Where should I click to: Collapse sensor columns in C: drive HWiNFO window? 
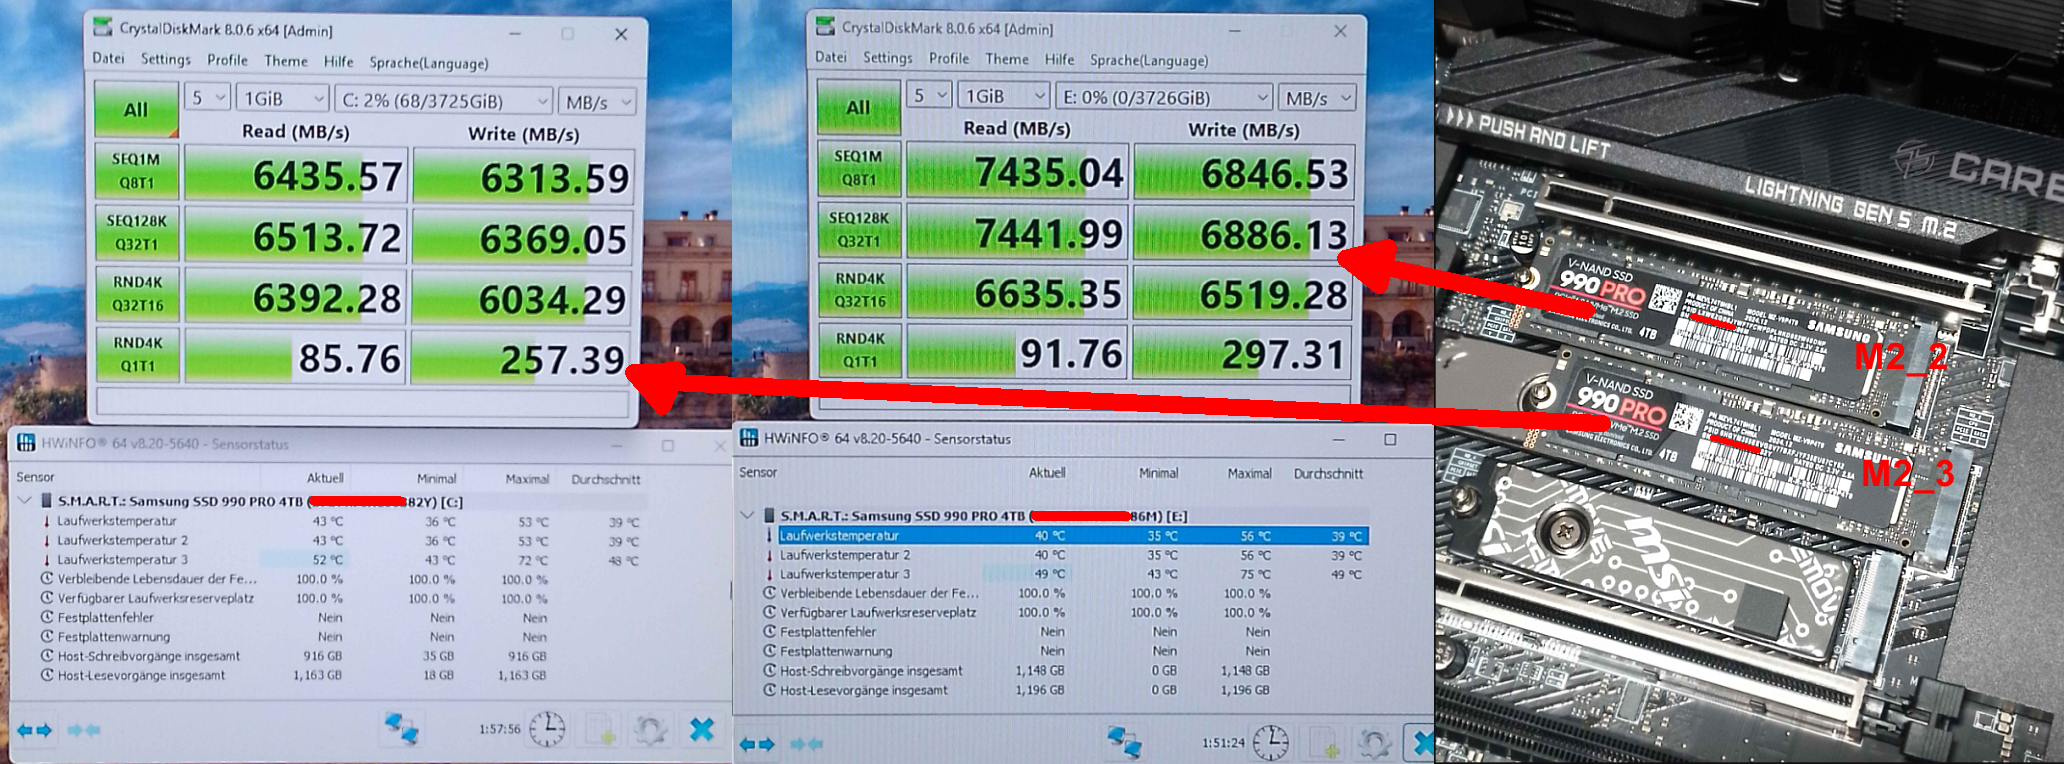click(x=84, y=730)
